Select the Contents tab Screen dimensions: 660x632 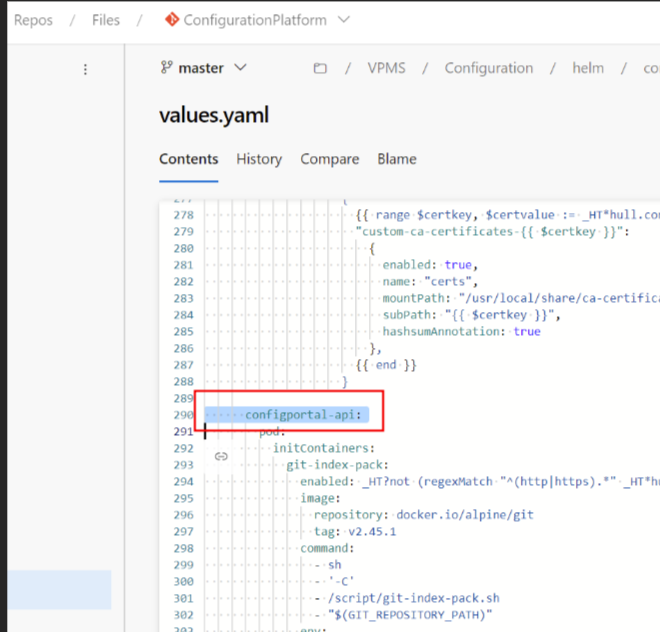188,159
